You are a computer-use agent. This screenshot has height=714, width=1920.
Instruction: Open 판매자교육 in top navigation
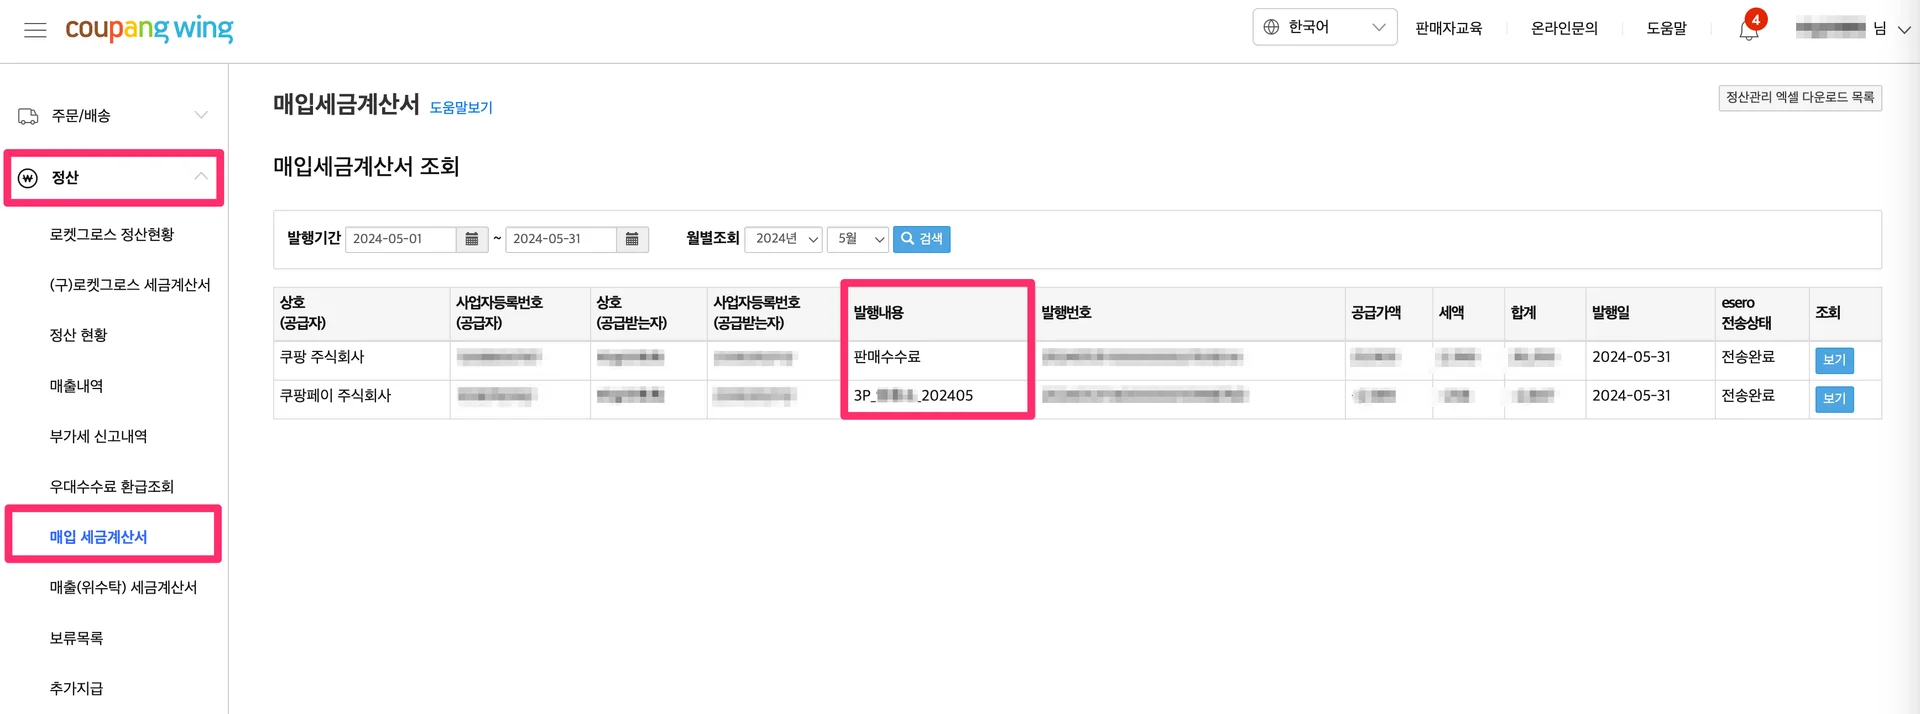click(1448, 28)
